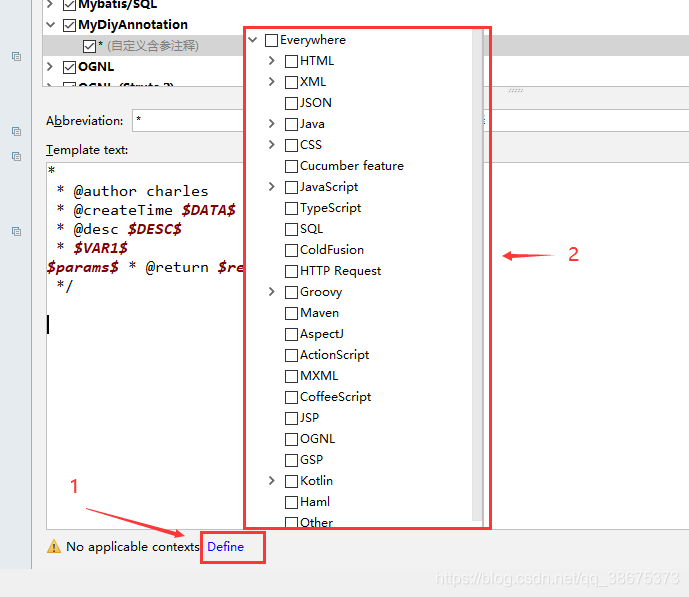Screen dimensions: 689x597
Task: Expand the OGNL template group
Action: point(50,67)
